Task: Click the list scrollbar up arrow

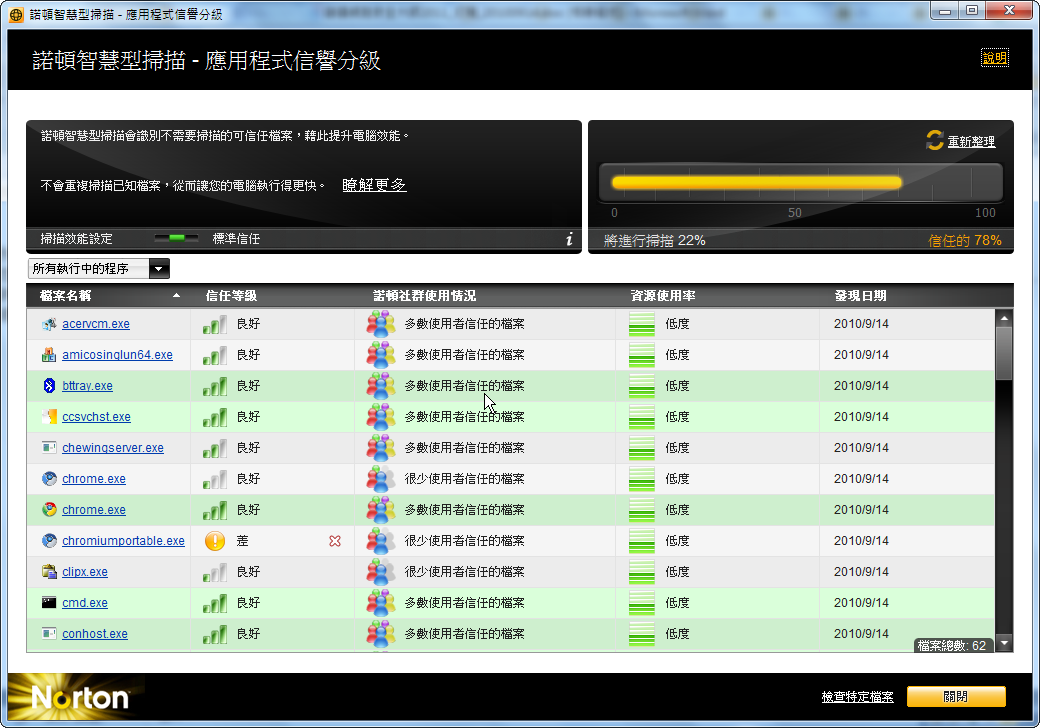Action: tap(1004, 318)
